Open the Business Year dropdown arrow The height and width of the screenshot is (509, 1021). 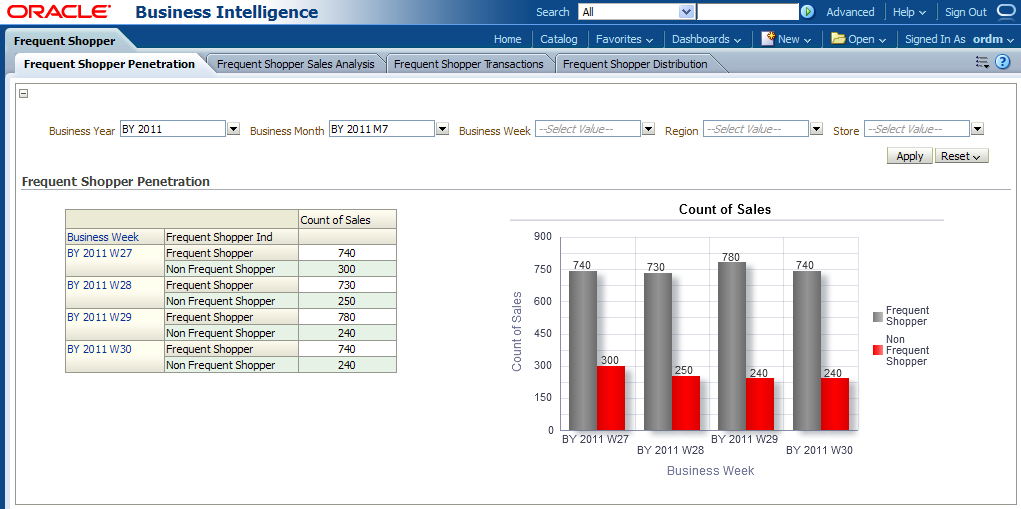(234, 129)
